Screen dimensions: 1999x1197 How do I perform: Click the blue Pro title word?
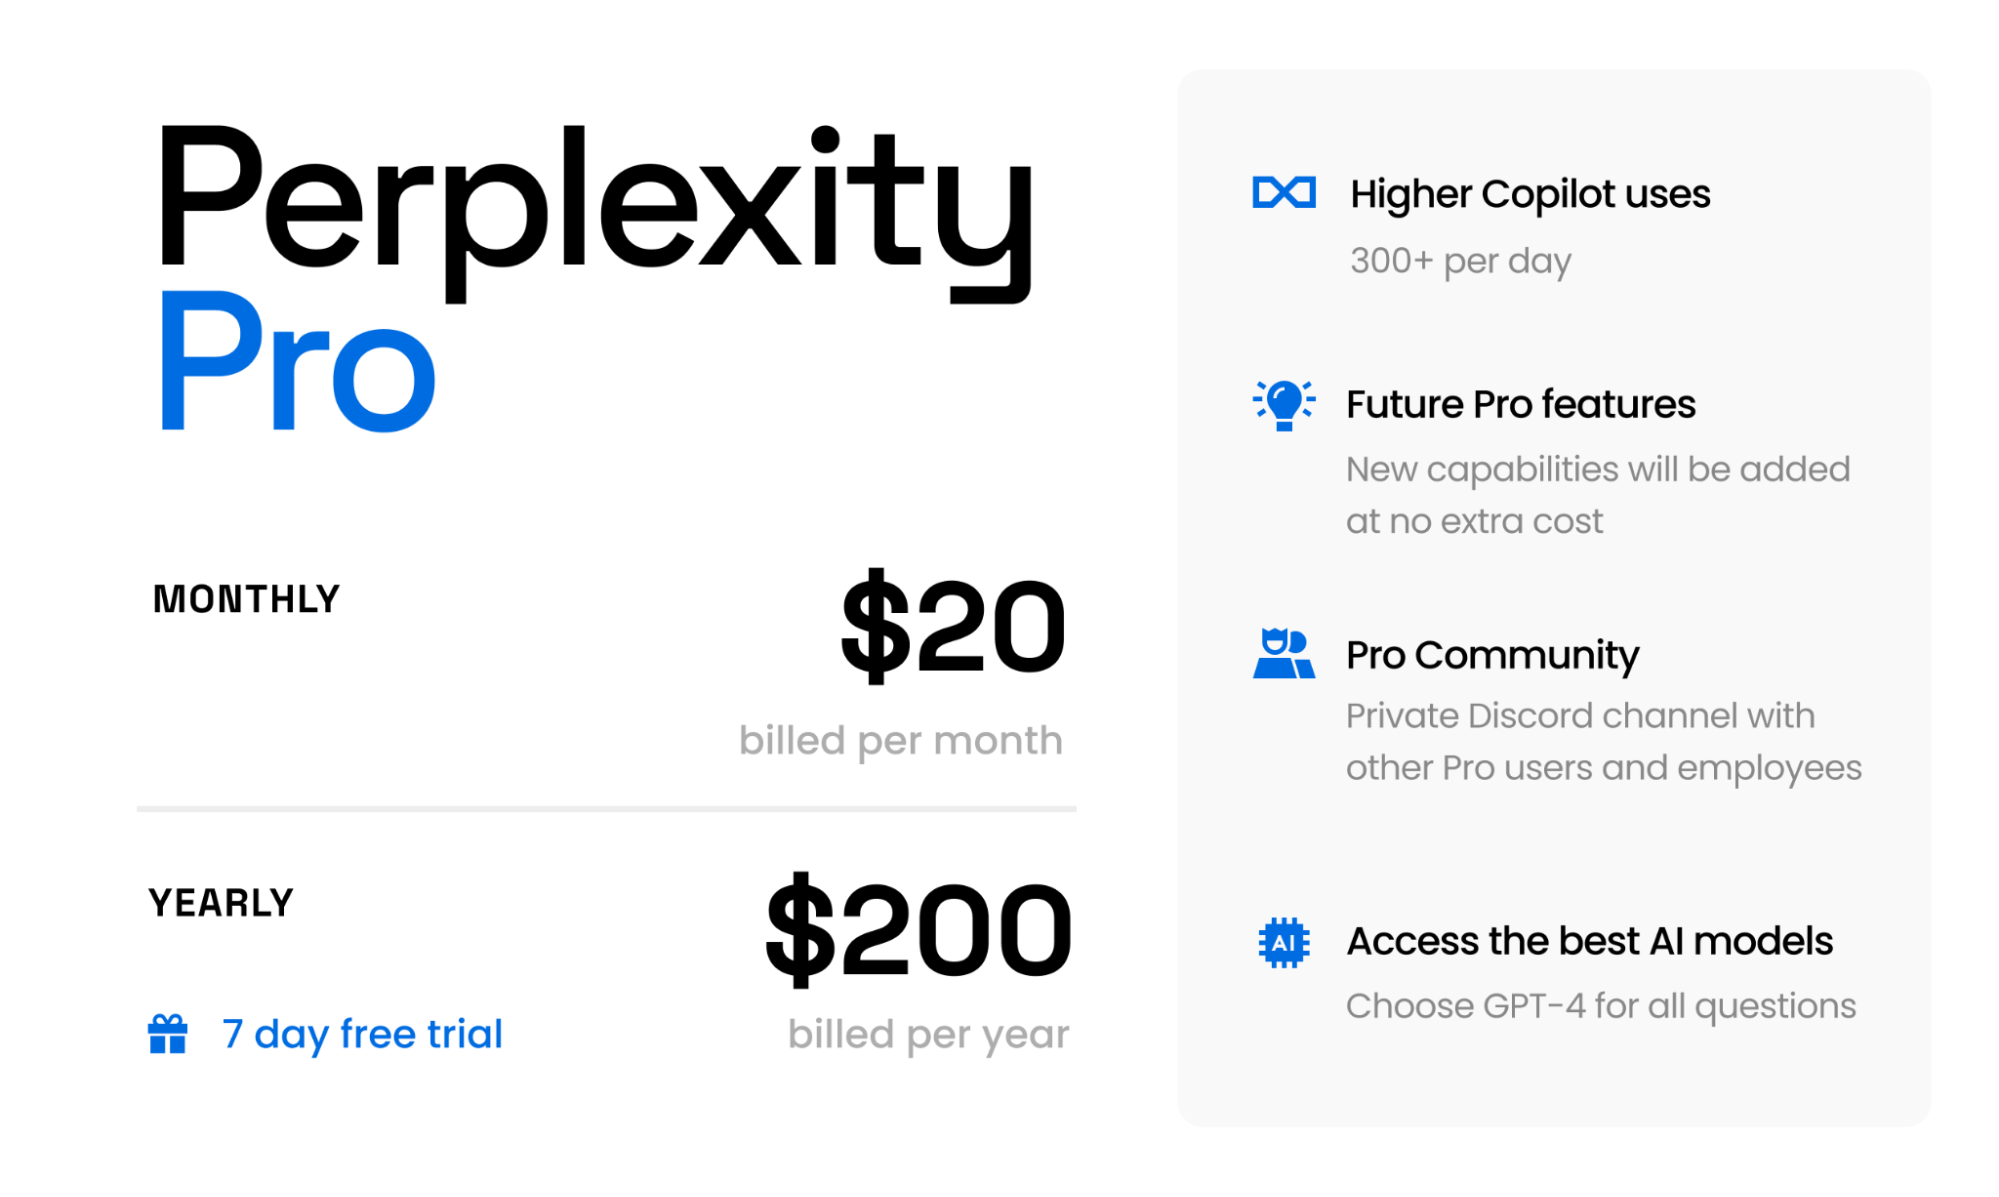click(297, 363)
